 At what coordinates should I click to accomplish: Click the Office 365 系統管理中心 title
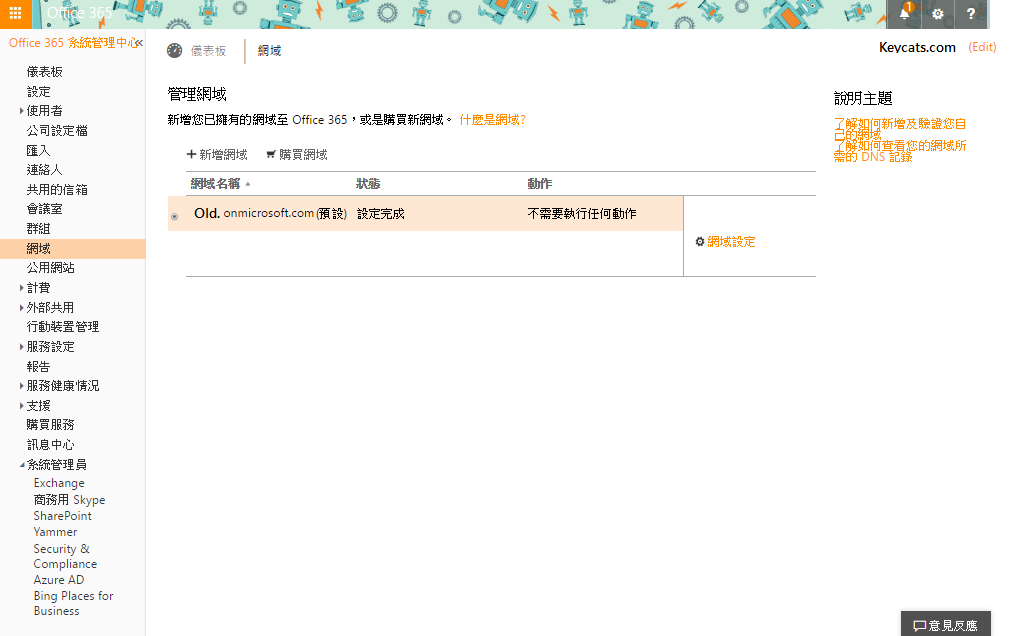click(x=72, y=43)
